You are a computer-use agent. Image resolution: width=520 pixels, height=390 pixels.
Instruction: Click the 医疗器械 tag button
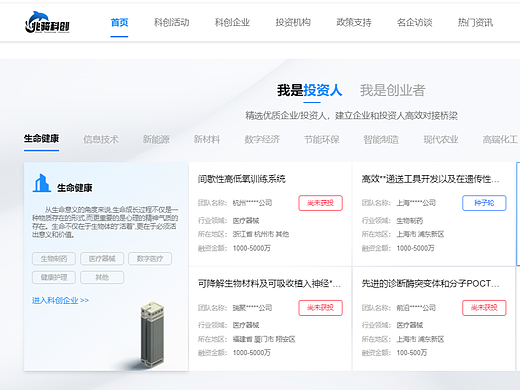(x=102, y=259)
